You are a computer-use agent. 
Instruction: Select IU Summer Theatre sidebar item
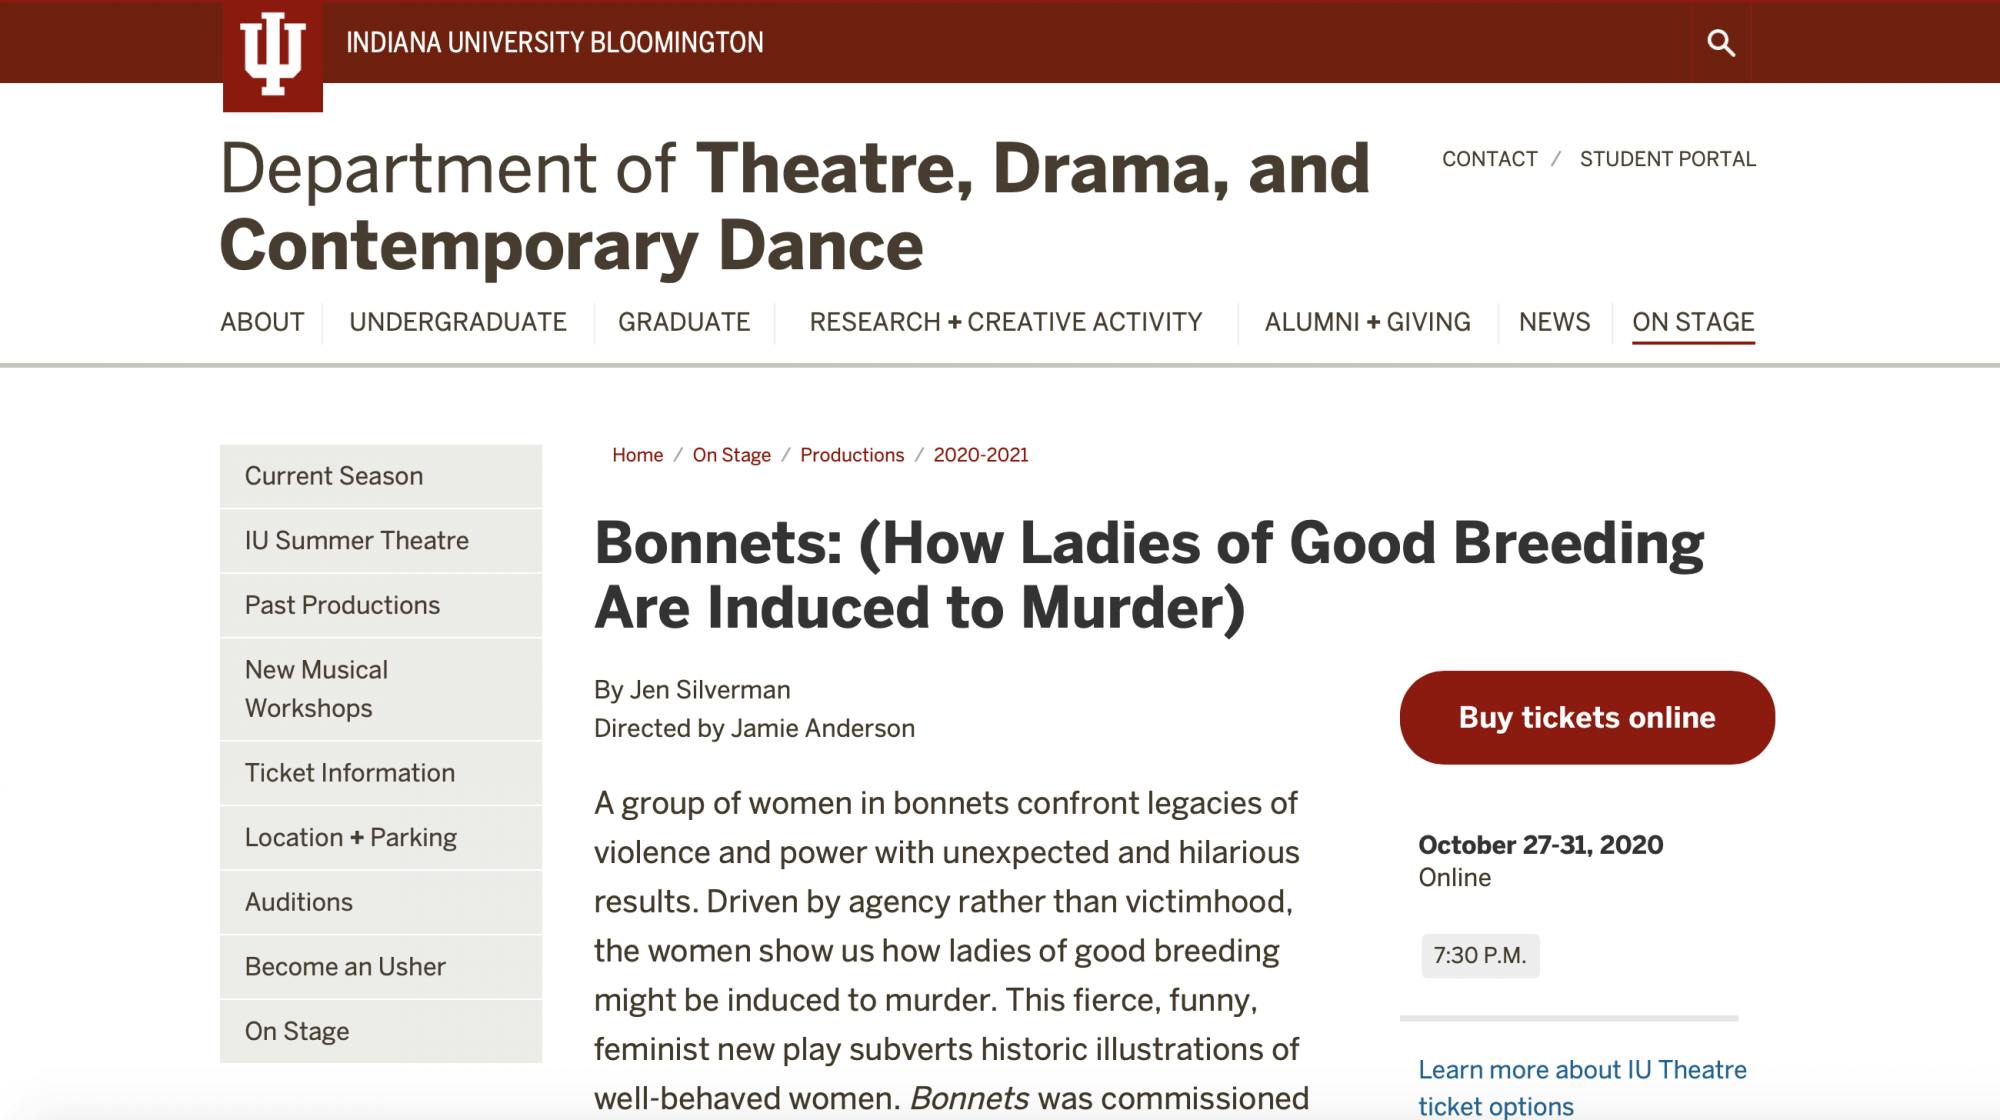click(x=357, y=541)
